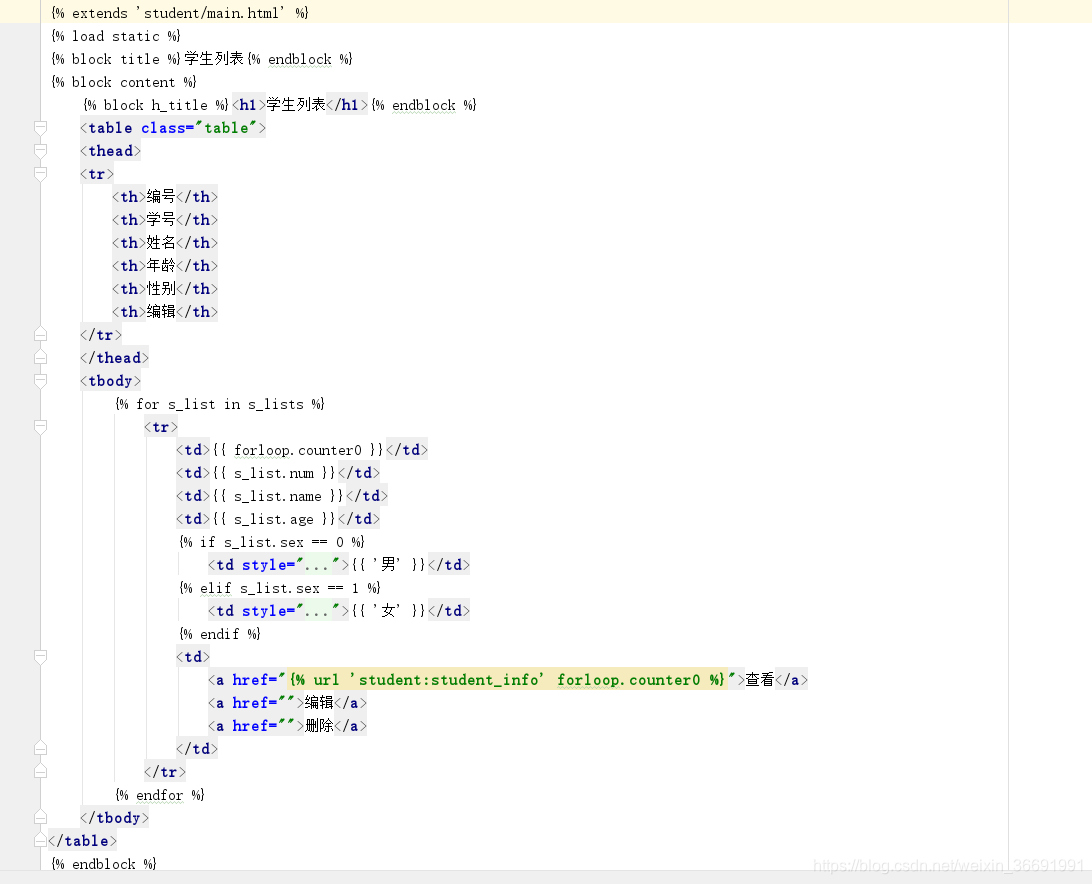Collapse the opening tbody fold marker
Screen dimensions: 1092x884
[40, 380]
